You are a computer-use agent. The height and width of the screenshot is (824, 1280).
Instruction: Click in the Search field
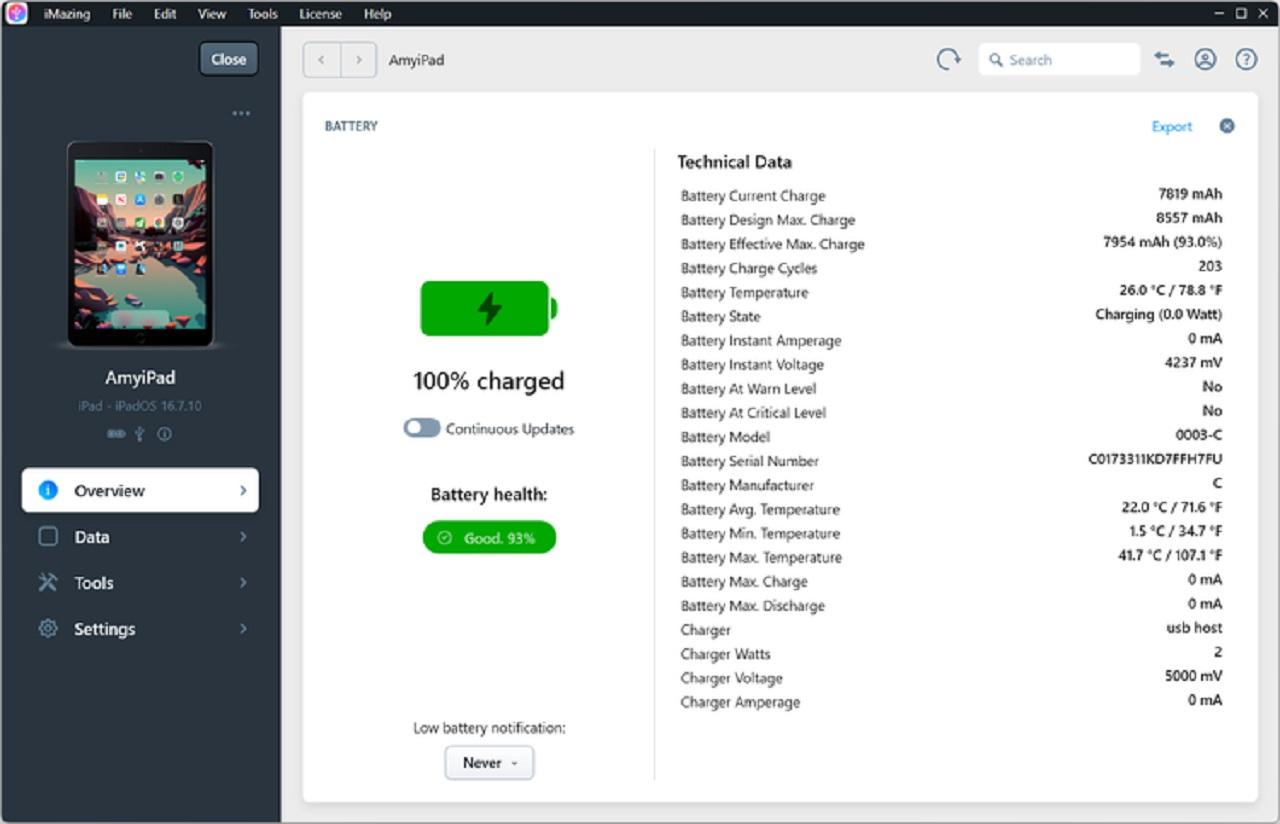click(x=1060, y=60)
